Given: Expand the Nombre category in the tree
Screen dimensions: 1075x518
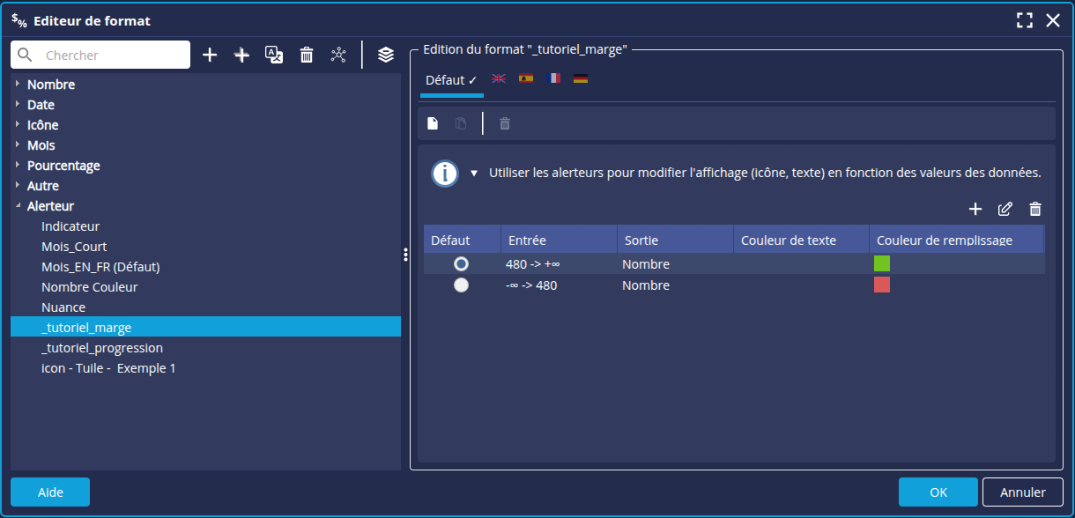Looking at the screenshot, I should [x=18, y=85].
